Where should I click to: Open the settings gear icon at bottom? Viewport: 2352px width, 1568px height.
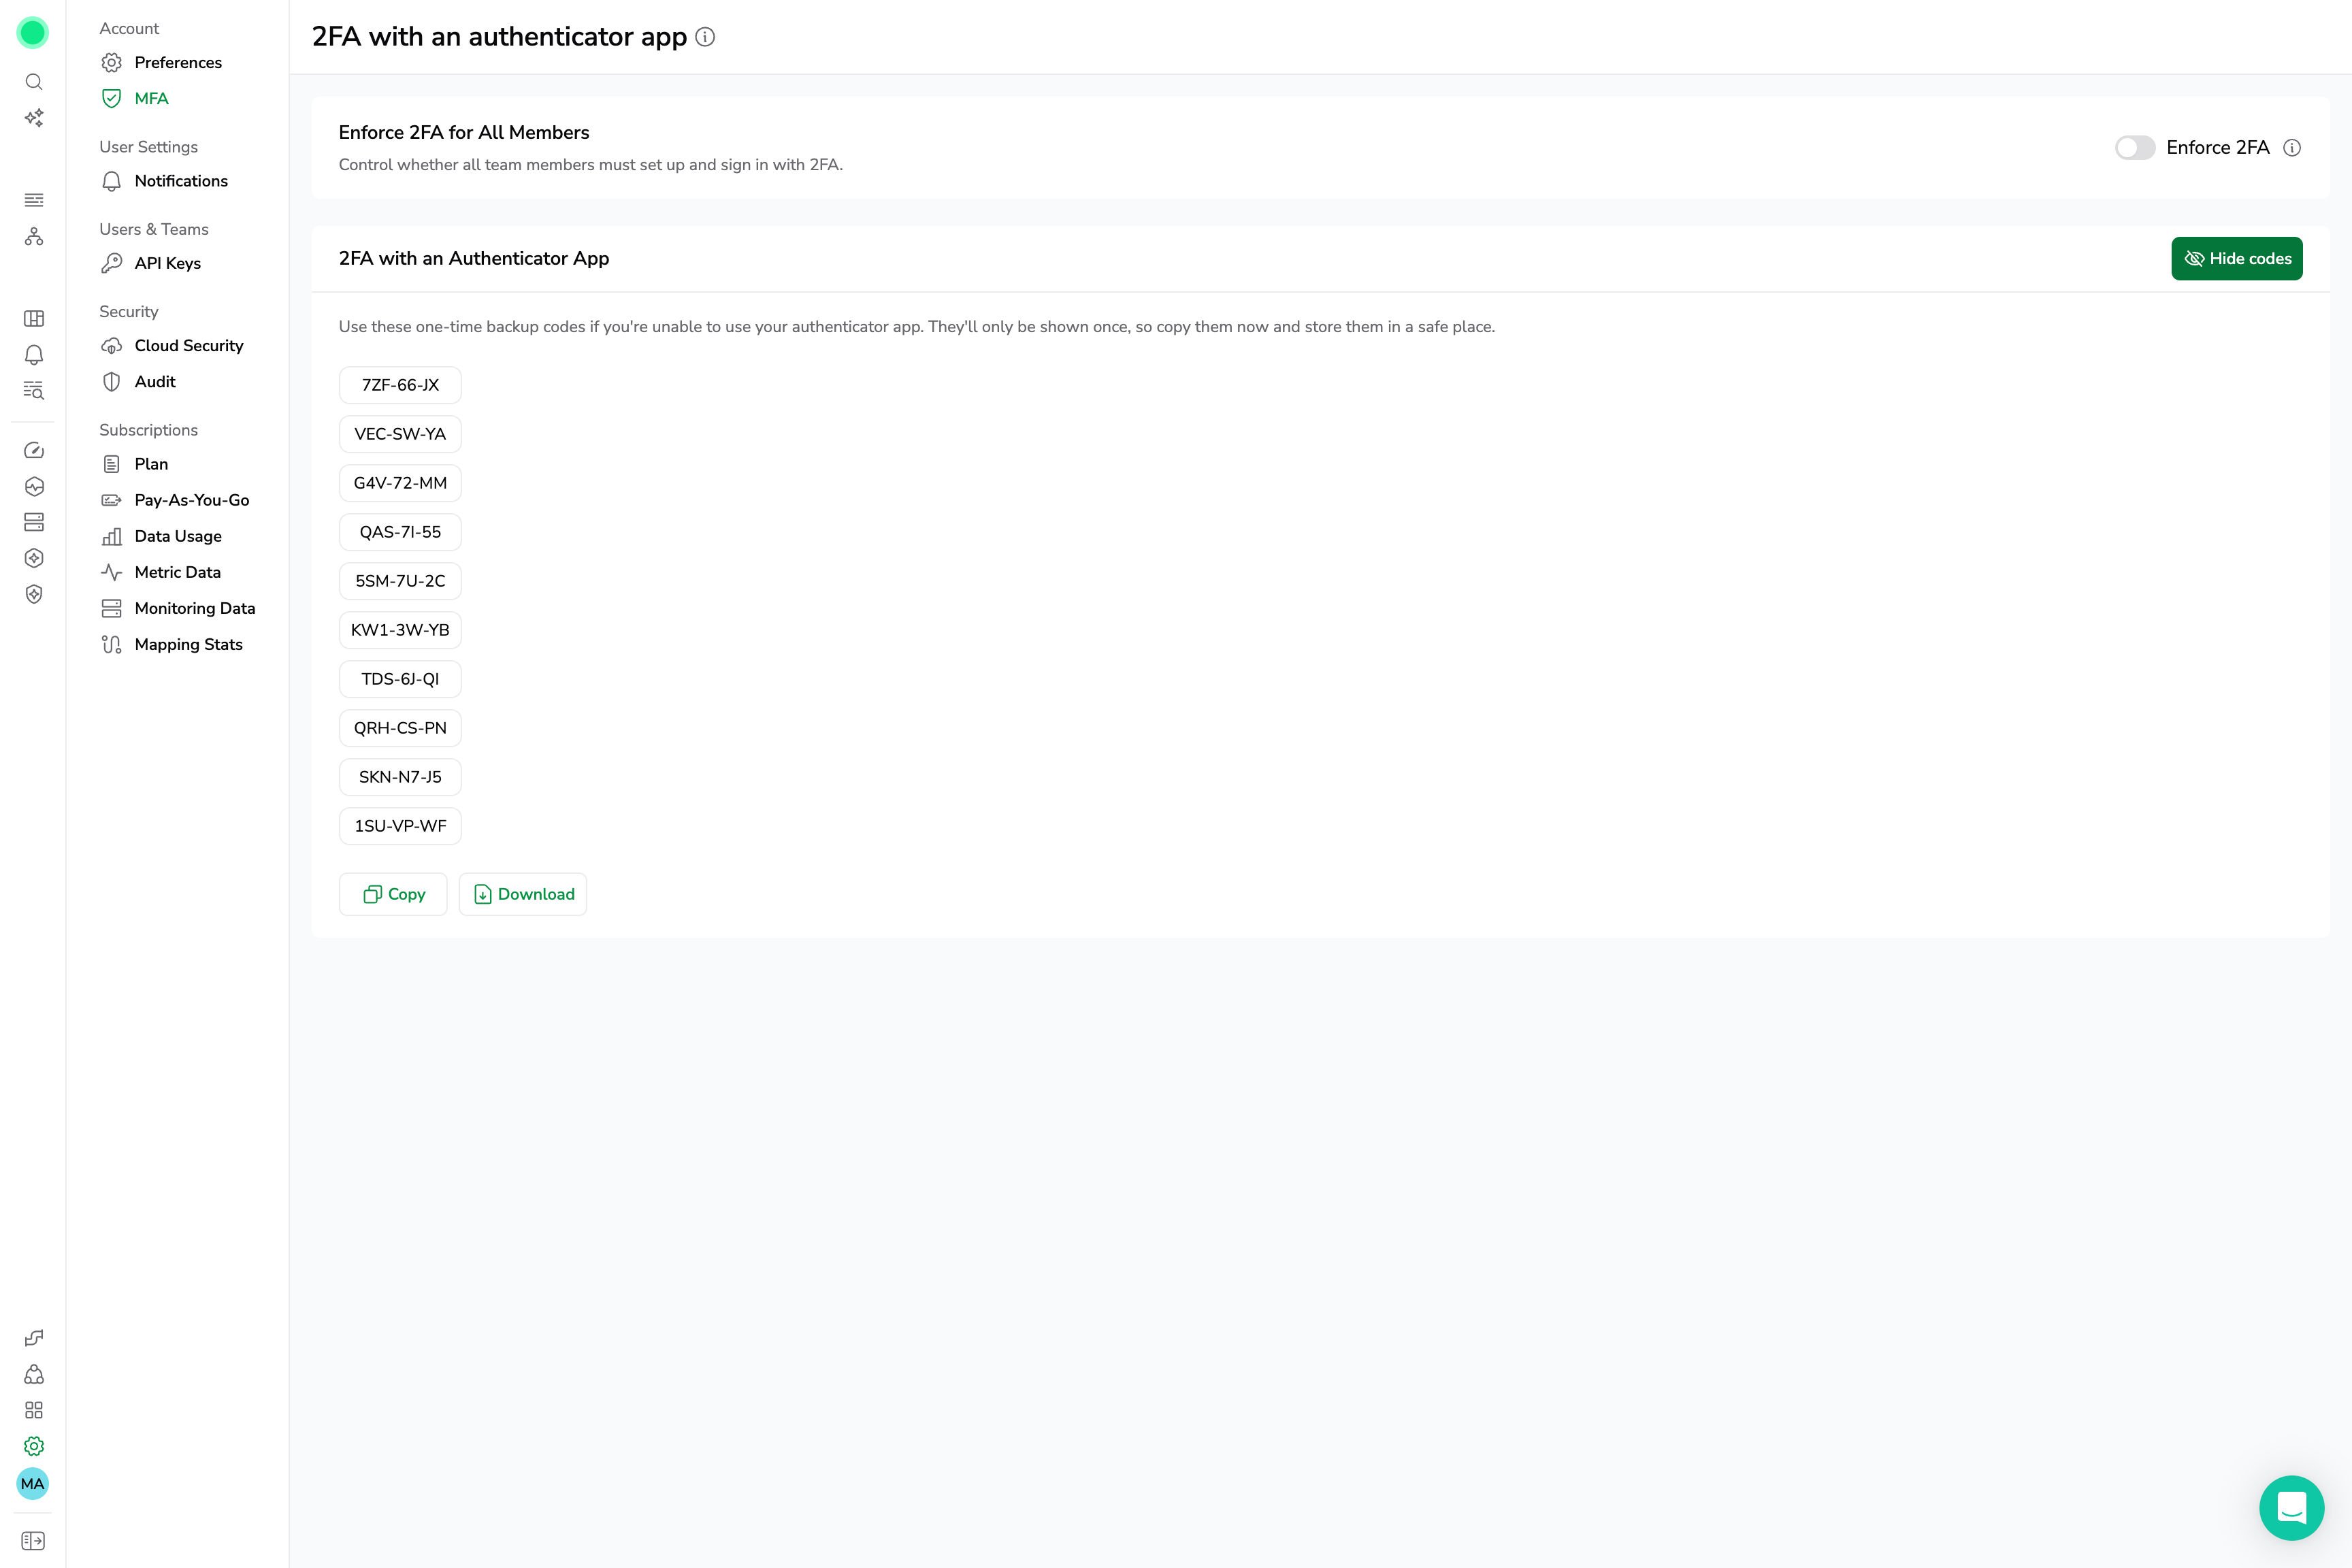tap(34, 1446)
